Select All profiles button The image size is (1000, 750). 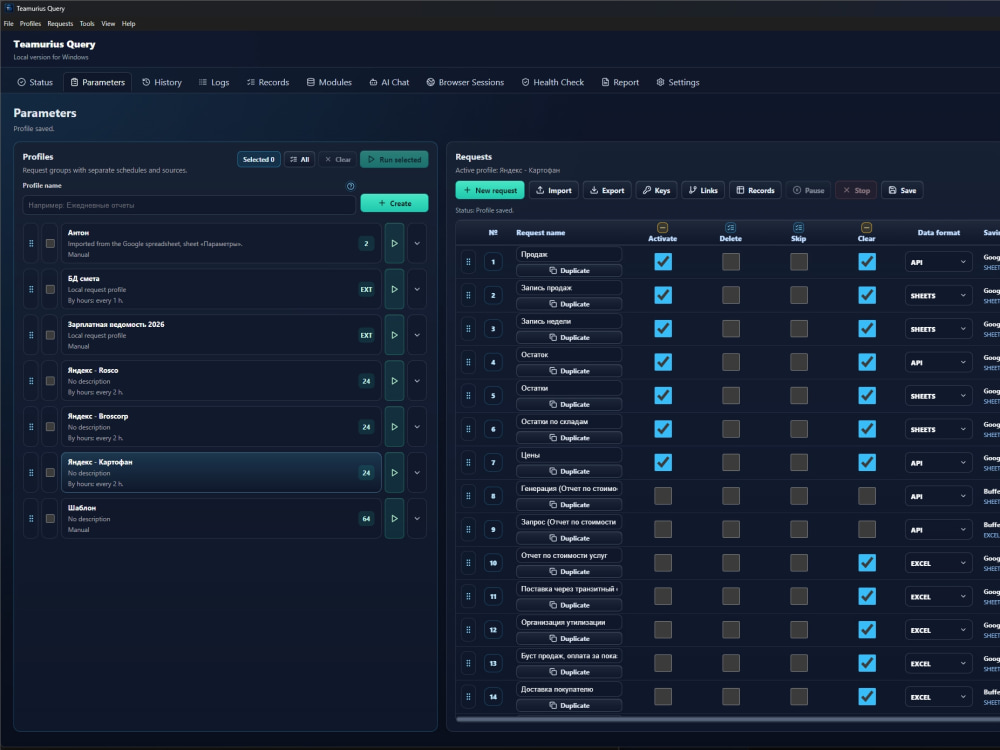[x=299, y=159]
